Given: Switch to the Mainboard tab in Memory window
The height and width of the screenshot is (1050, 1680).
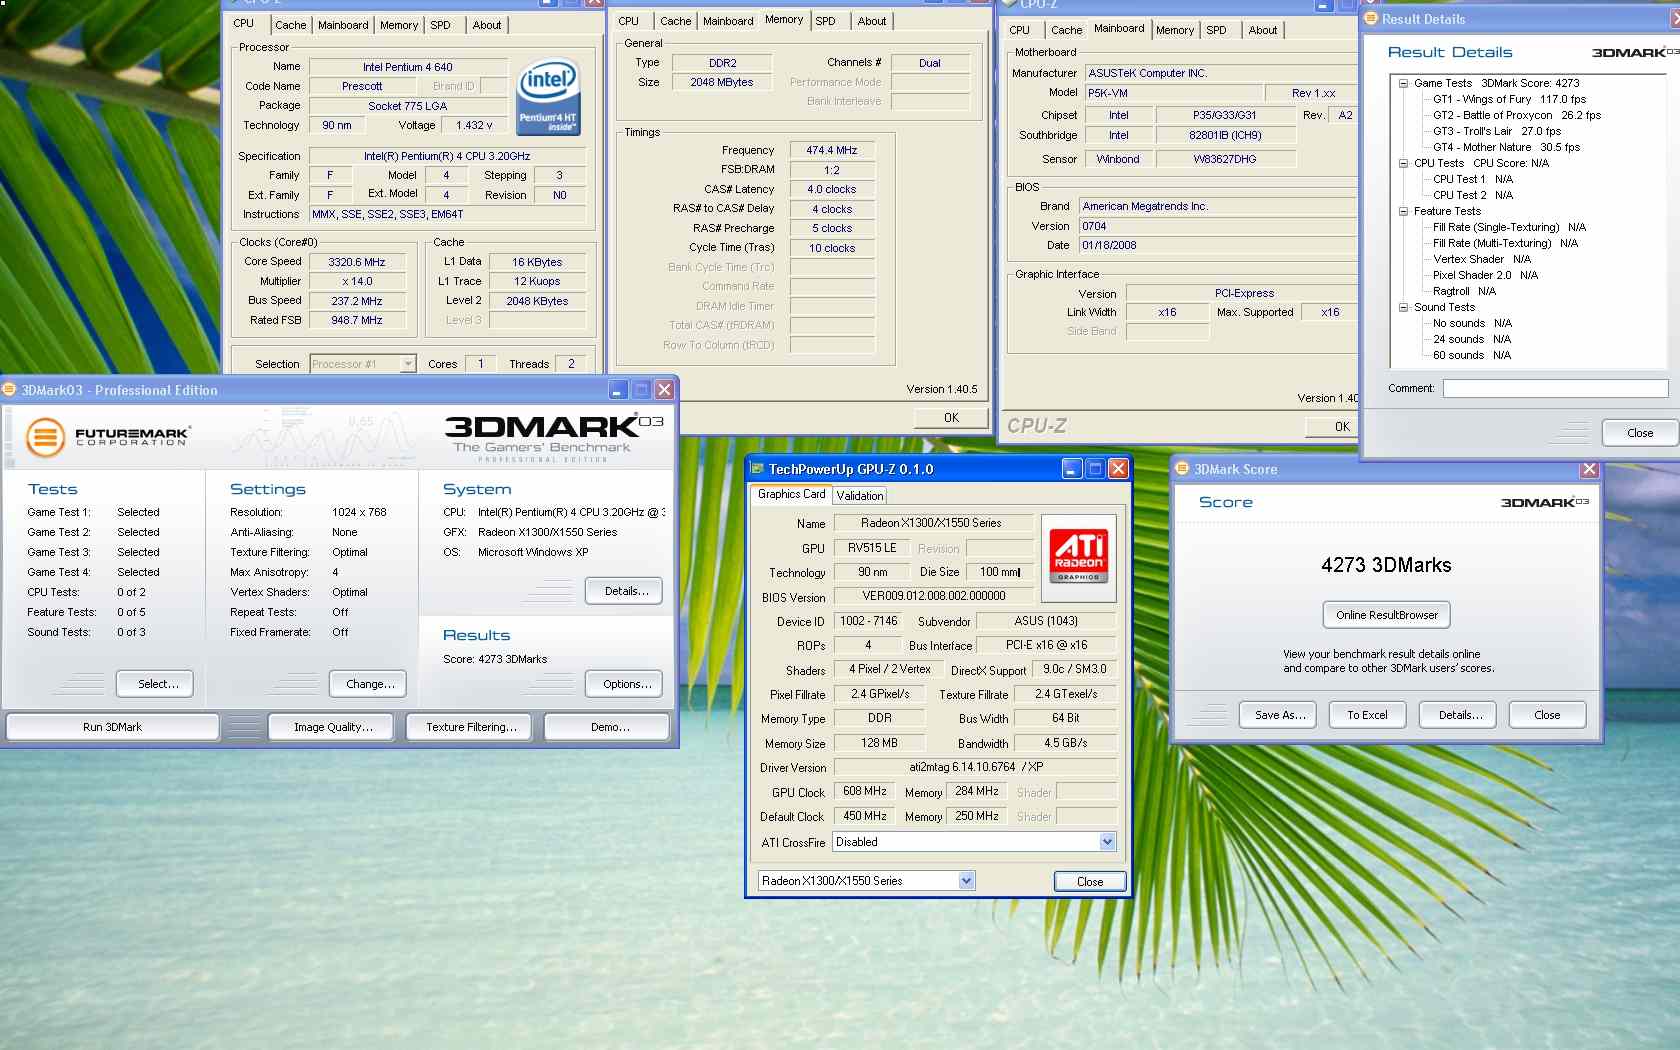Looking at the screenshot, I should pos(728,21).
